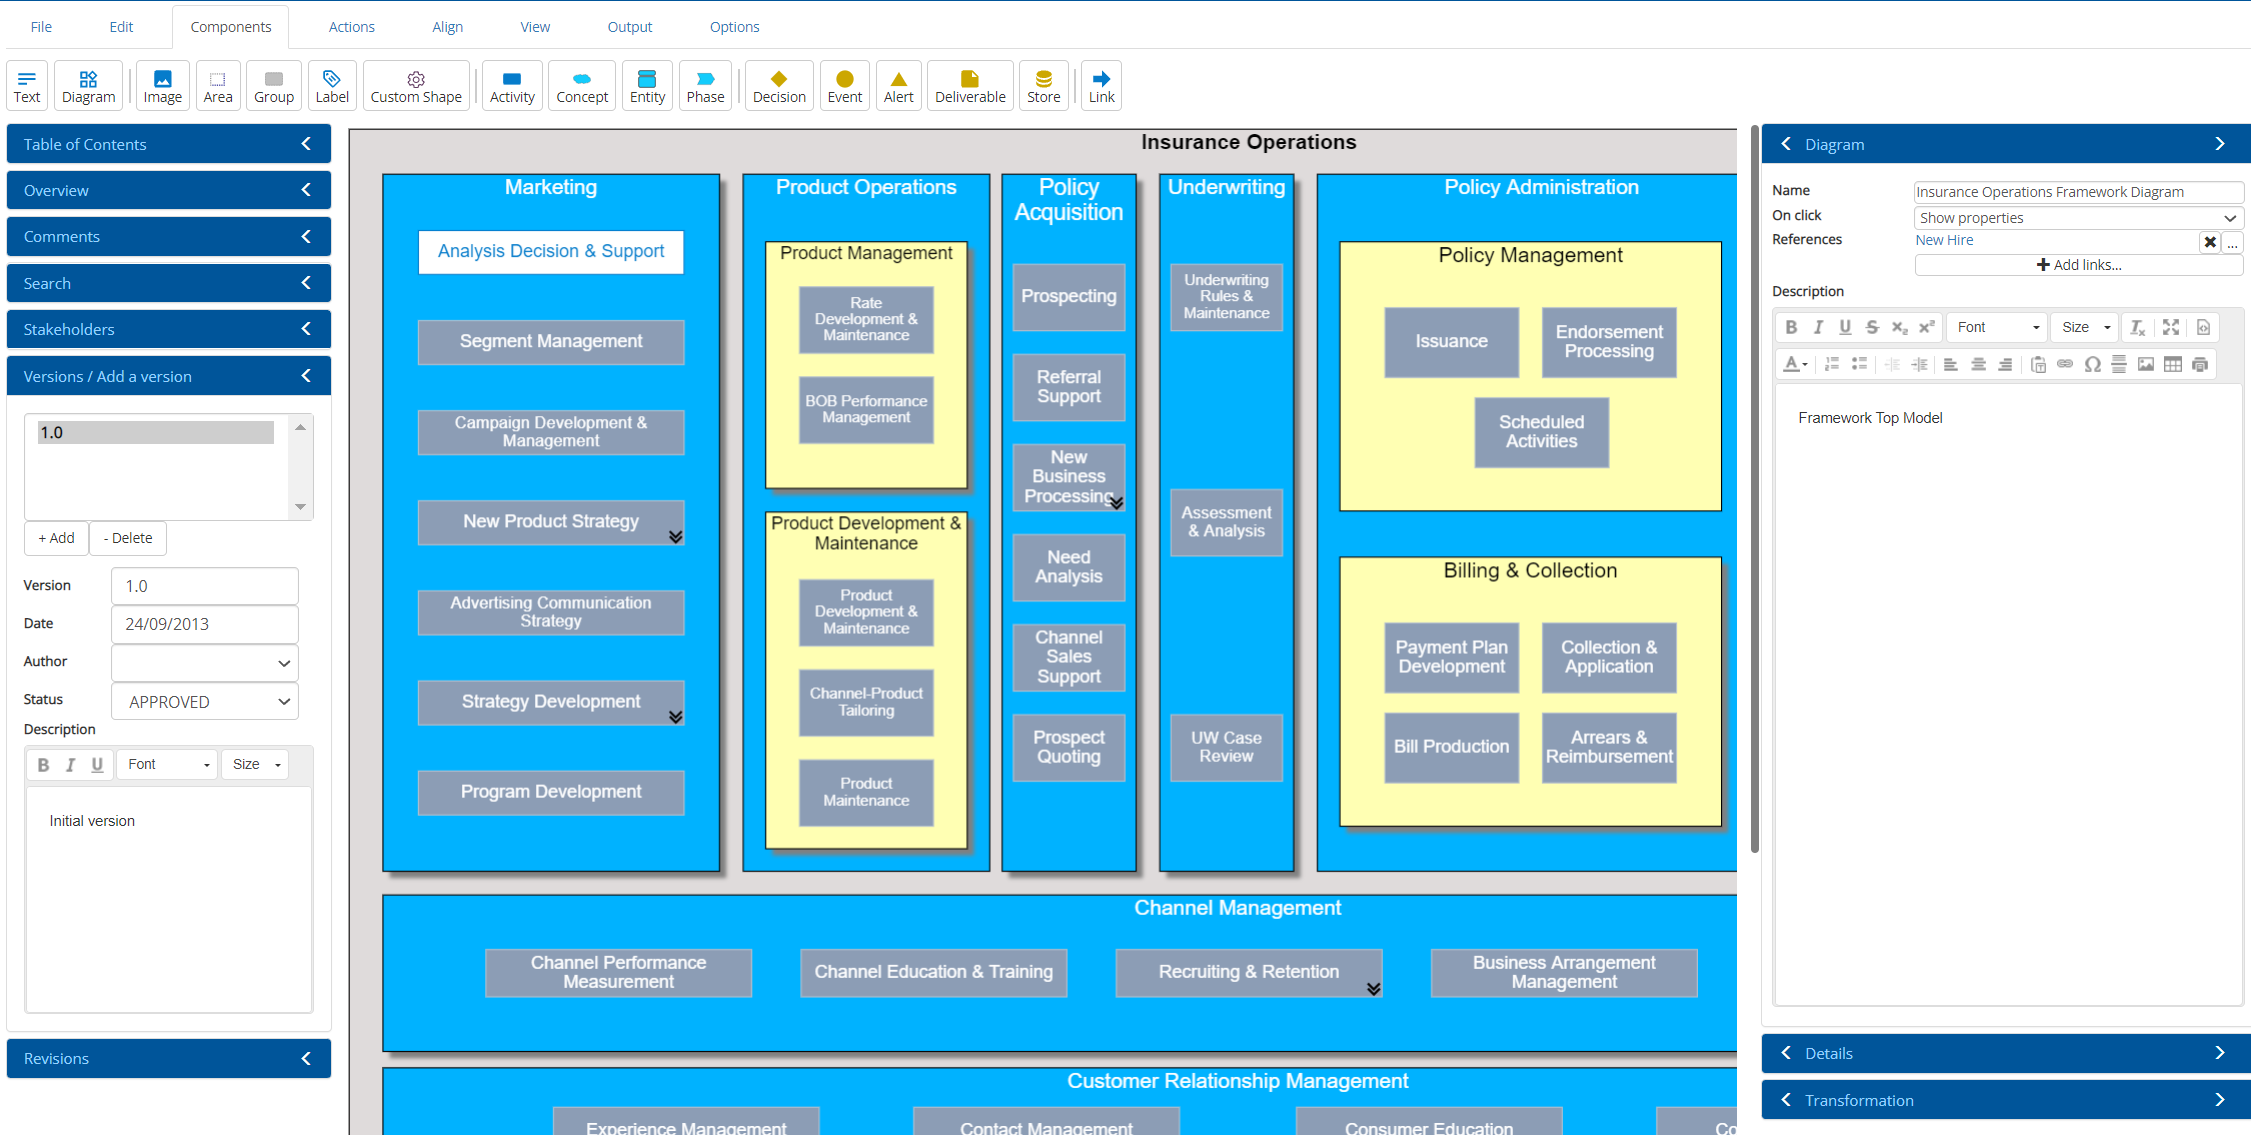The width and height of the screenshot is (2251, 1141).
Task: Expand the Stakeholders panel
Action: (x=168, y=329)
